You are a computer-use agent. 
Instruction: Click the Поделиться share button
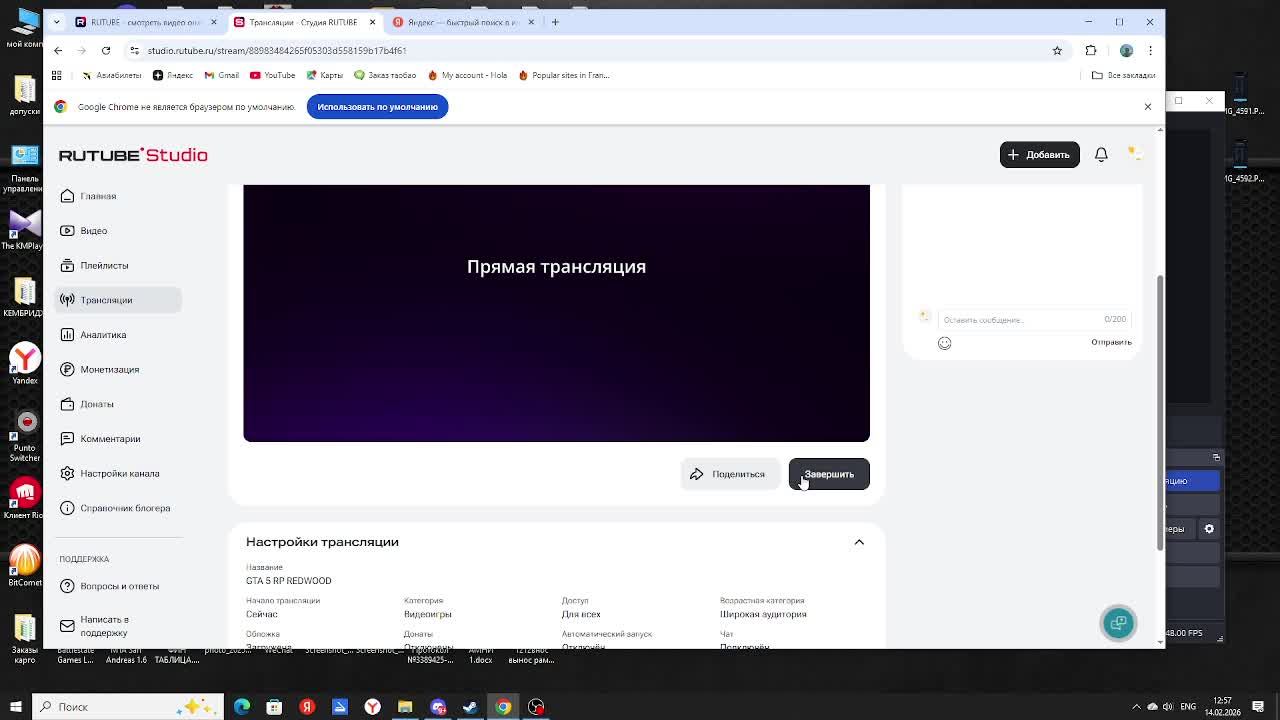729,474
